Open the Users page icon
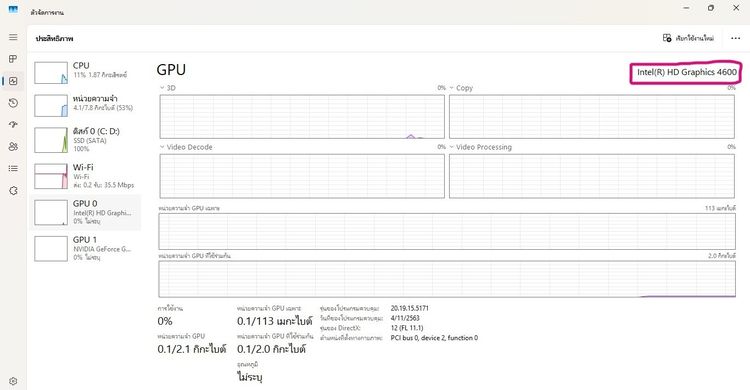This screenshot has height=390, width=750. click(13, 146)
